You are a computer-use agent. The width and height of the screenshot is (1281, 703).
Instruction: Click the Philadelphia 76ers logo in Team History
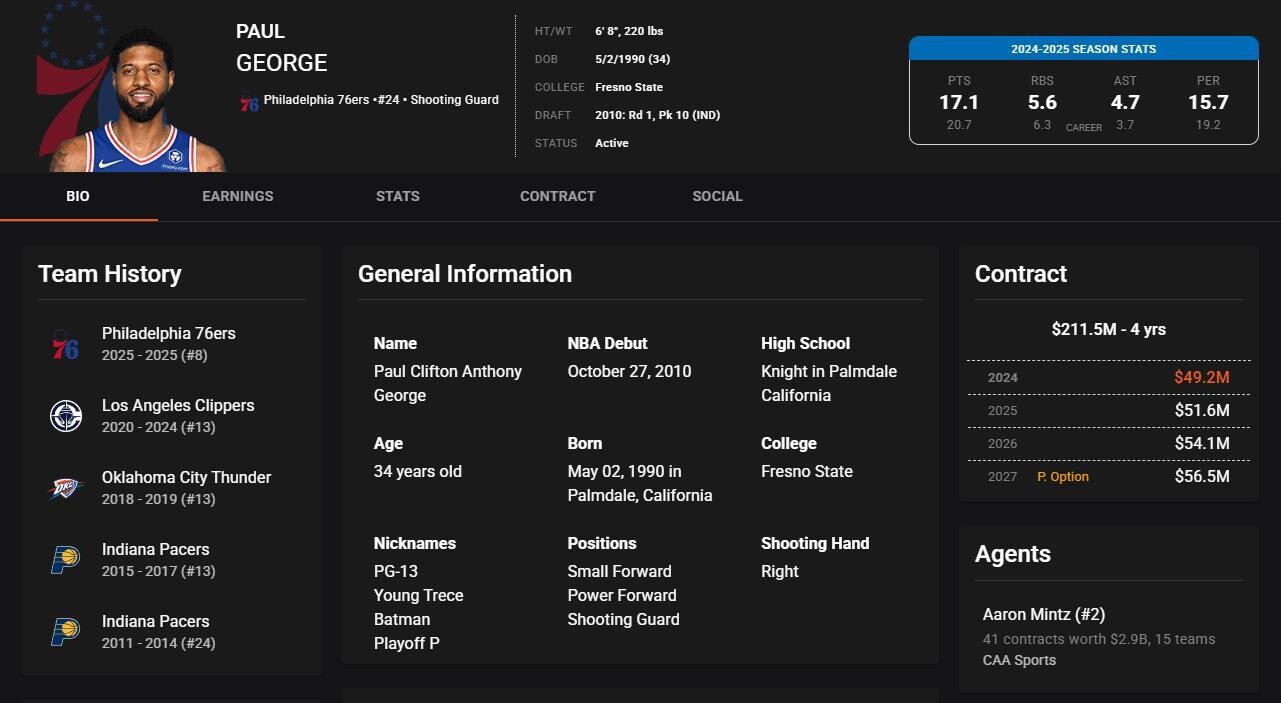[x=66, y=344]
